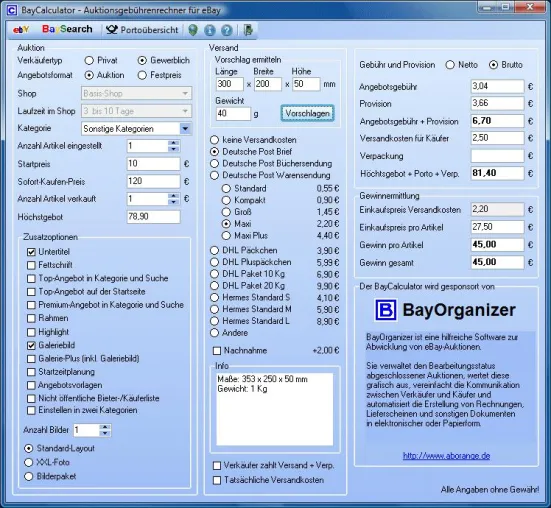551x508 pixels.
Task: Increase Anzahl Artikel eingestellt with up arrow
Action: click(174, 143)
